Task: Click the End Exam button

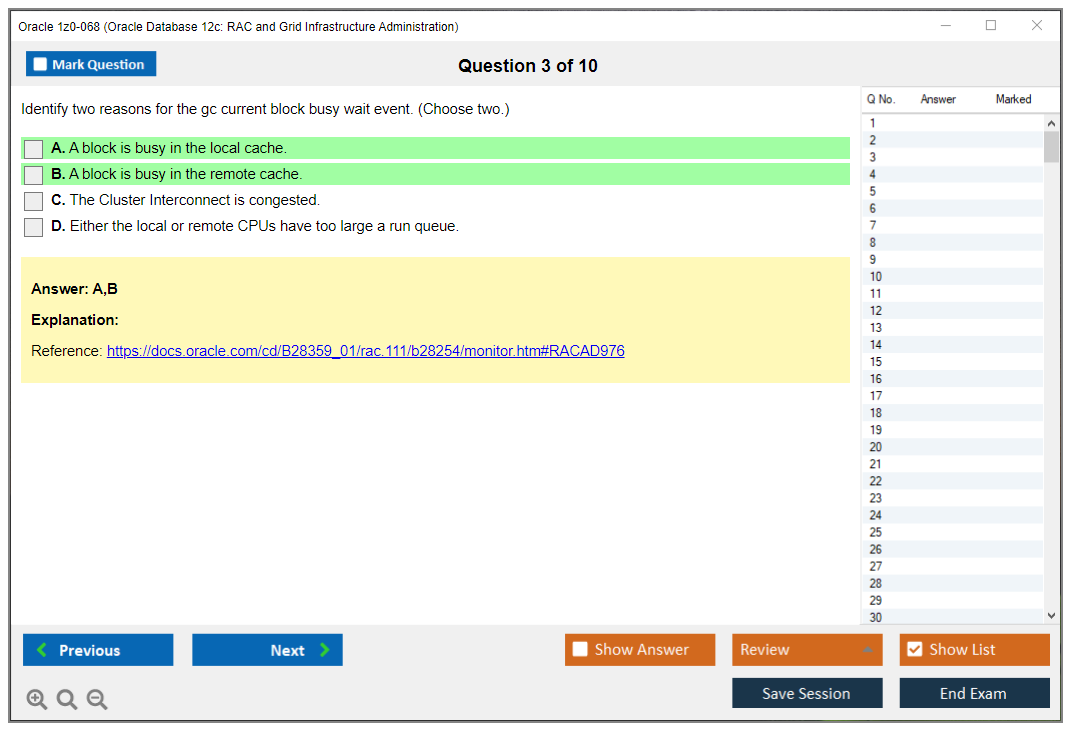Action: [974, 692]
